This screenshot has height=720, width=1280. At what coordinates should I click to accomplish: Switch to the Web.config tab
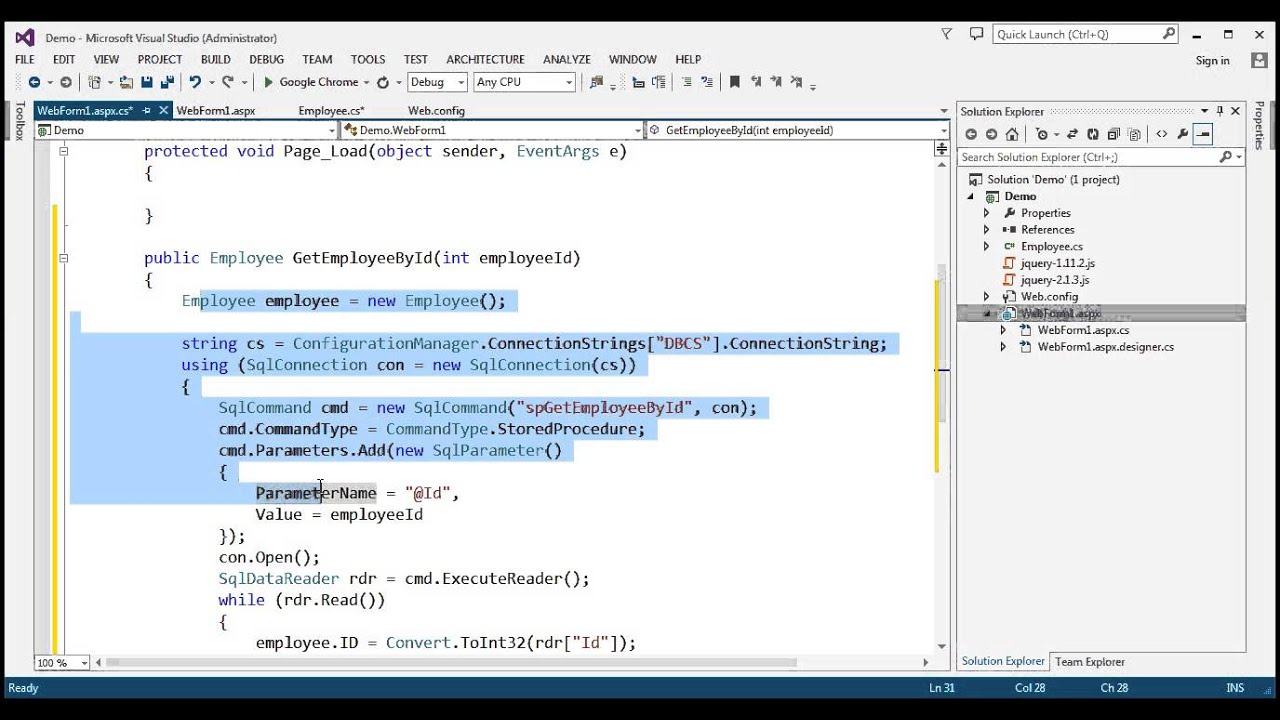[436, 111]
